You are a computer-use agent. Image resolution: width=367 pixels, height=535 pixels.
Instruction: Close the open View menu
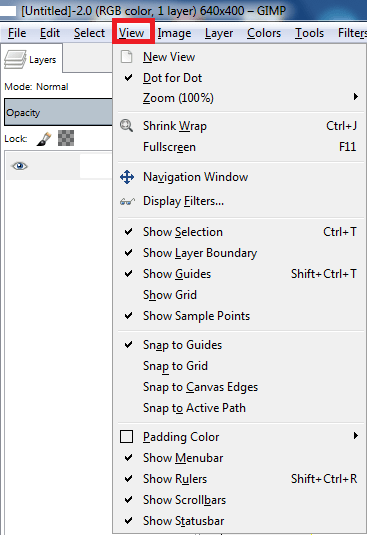click(131, 33)
